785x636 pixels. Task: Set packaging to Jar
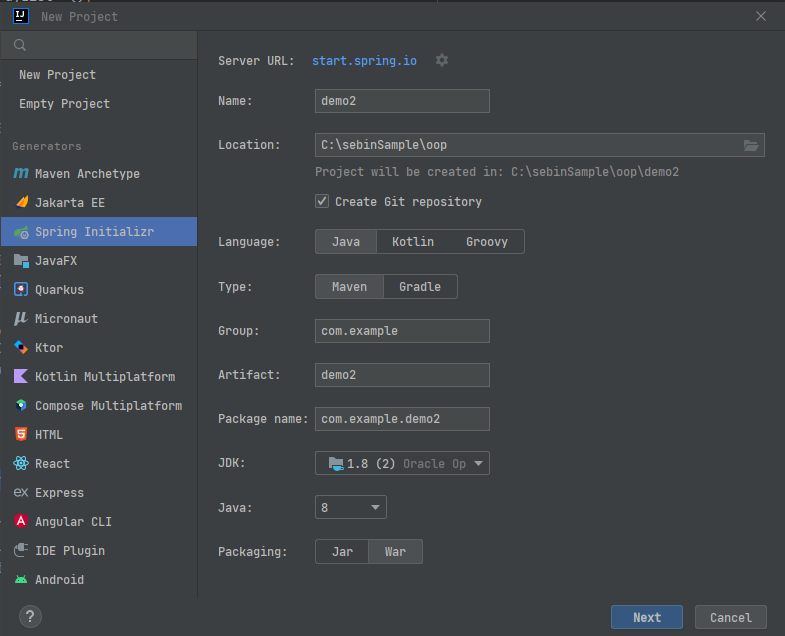point(342,552)
